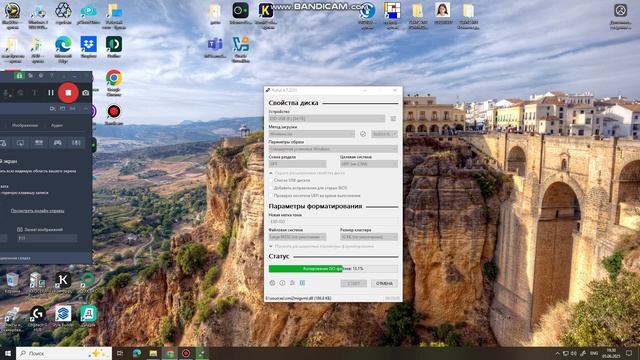Click the ENG language indicator in taskbar

pyautogui.click(x=594, y=353)
